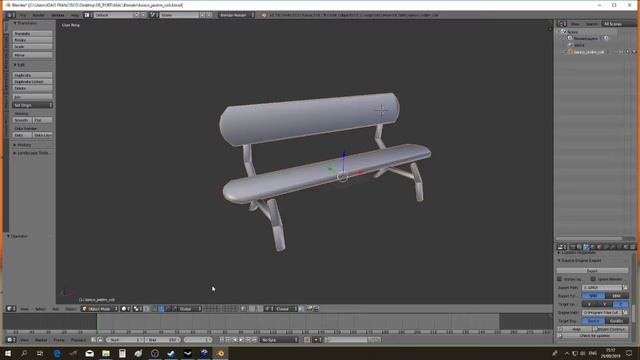This screenshot has width=640, height=360.
Task: Open Steam from the Windows taskbar
Action: (x=171, y=353)
